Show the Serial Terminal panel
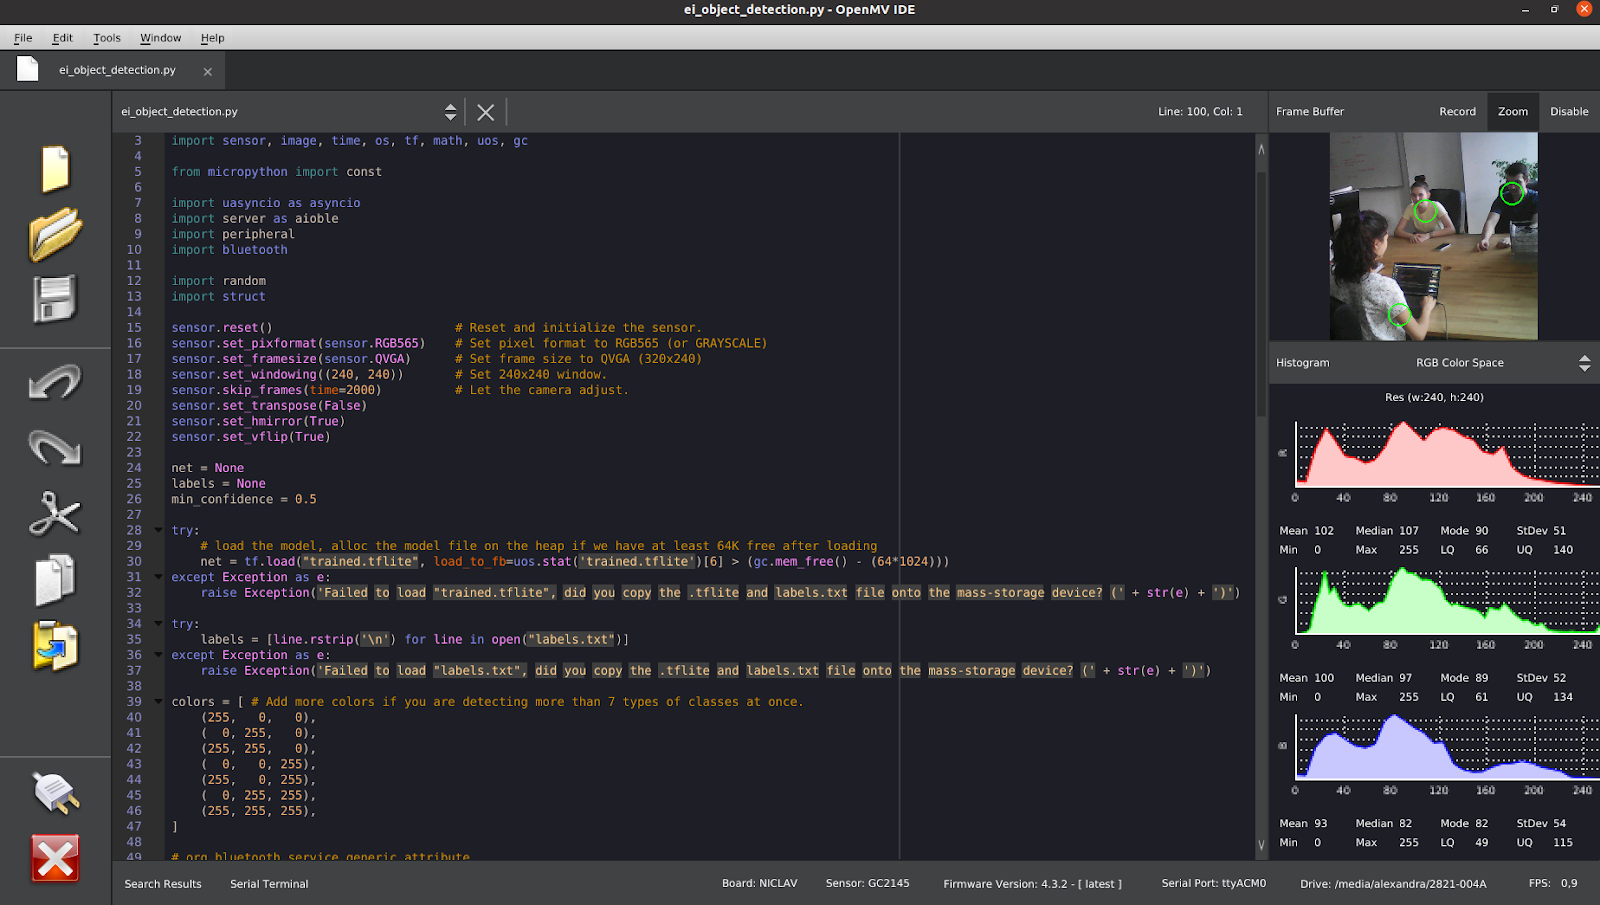The width and height of the screenshot is (1600, 905). click(269, 884)
